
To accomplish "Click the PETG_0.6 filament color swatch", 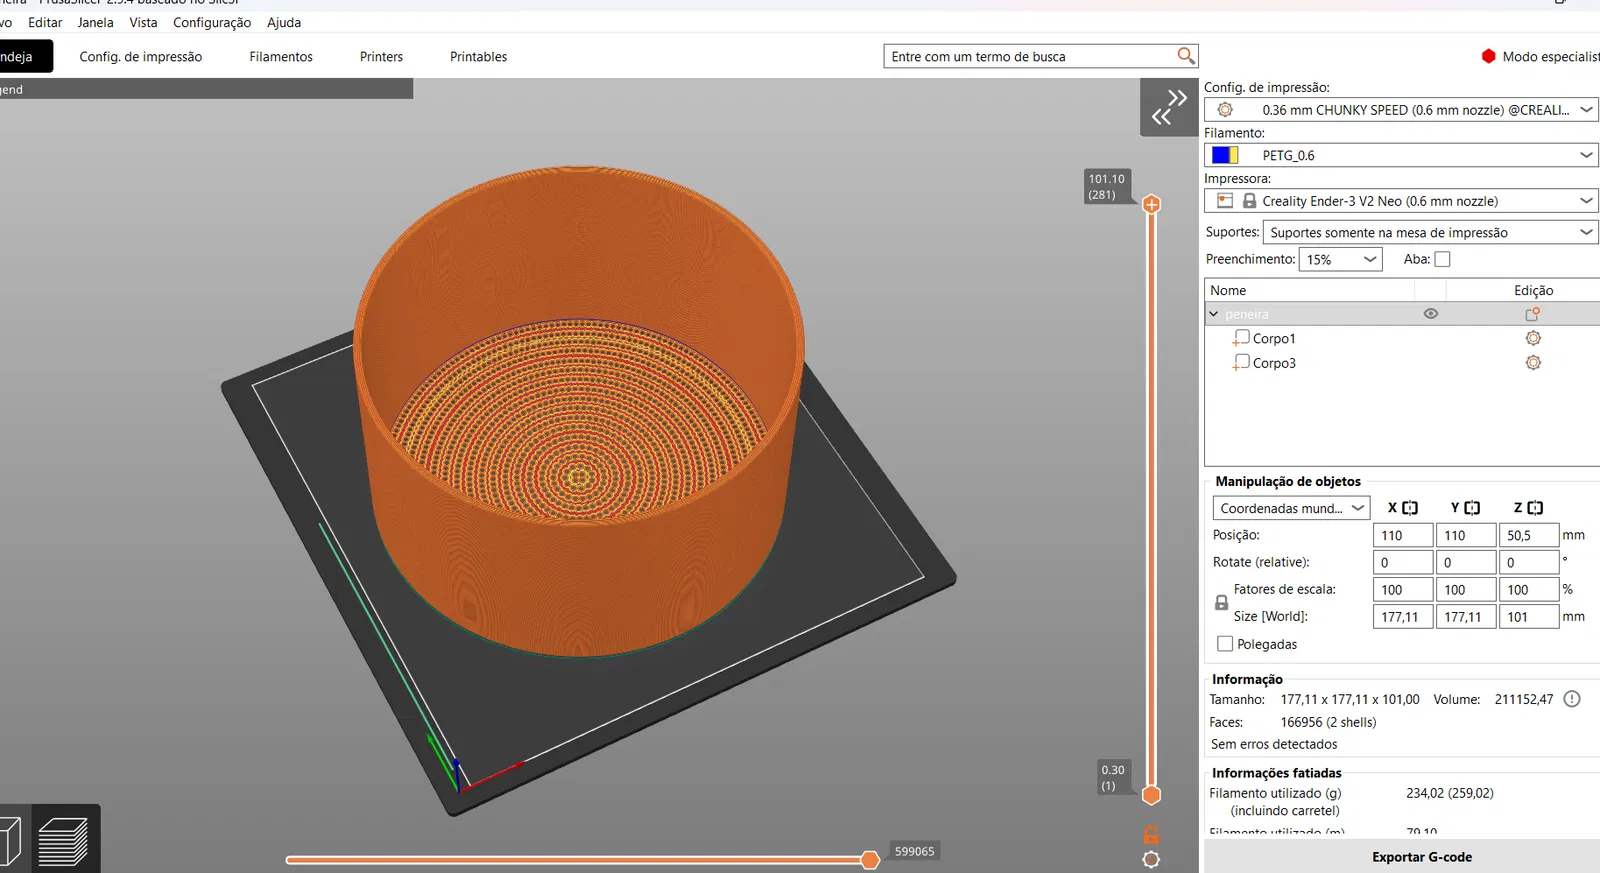I will pyautogui.click(x=1225, y=155).
